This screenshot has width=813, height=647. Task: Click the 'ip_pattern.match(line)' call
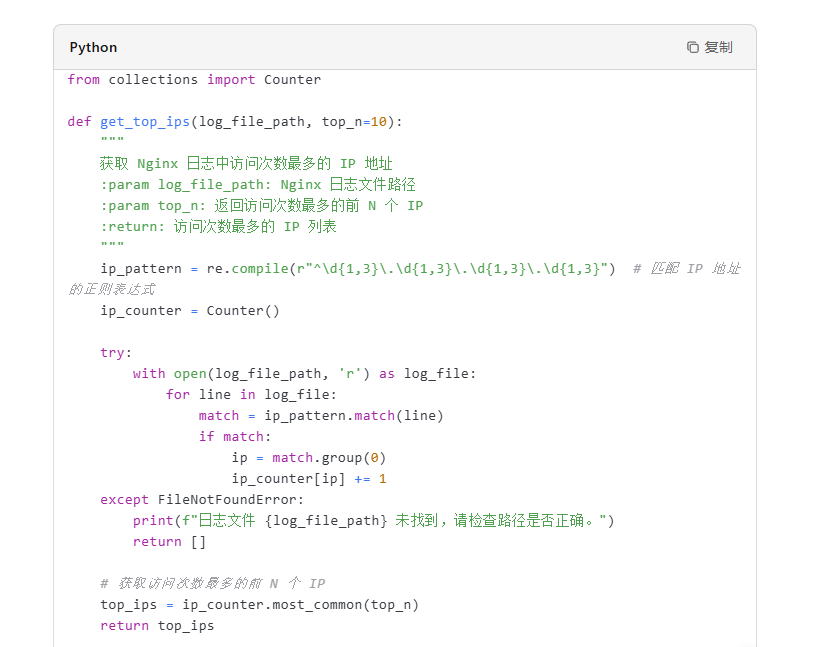tap(354, 415)
